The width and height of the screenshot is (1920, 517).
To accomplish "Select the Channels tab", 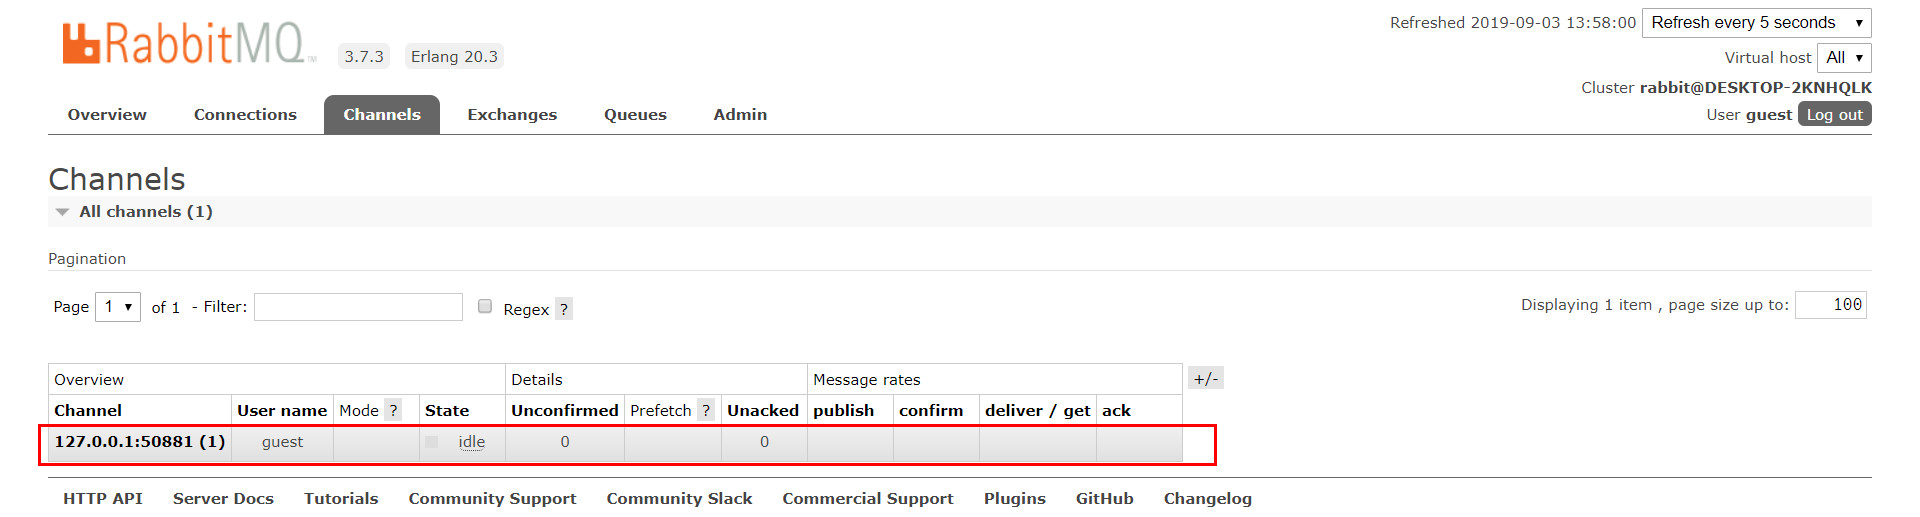I will (x=382, y=115).
